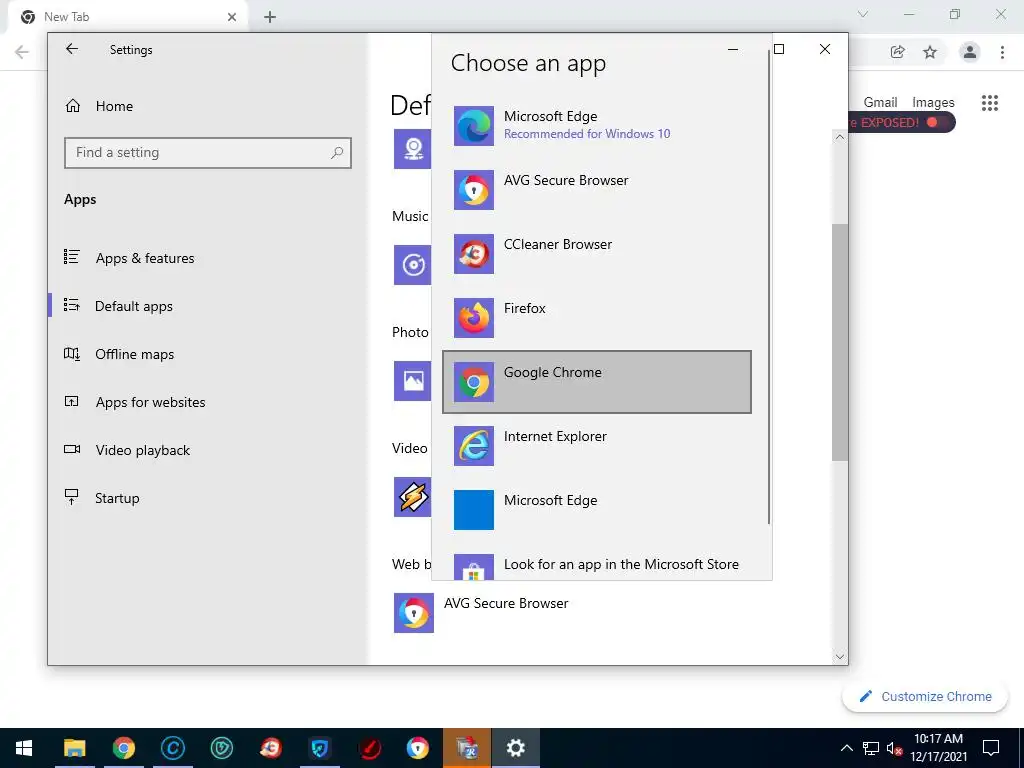Click current Web browser AVG Secure Browser

(x=481, y=613)
